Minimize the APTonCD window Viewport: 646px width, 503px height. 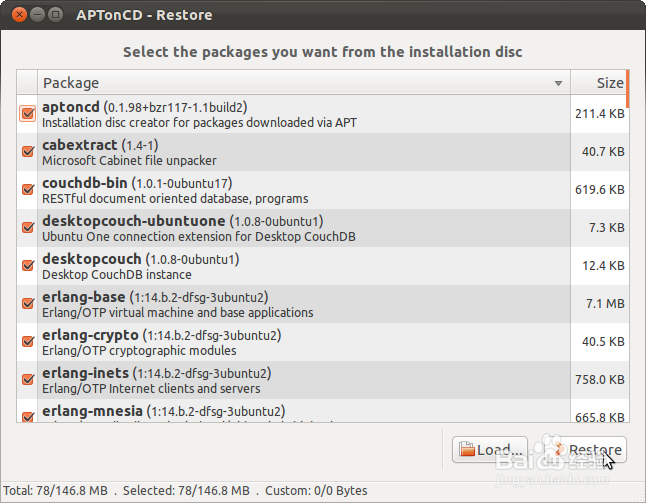pyautogui.click(x=37, y=15)
